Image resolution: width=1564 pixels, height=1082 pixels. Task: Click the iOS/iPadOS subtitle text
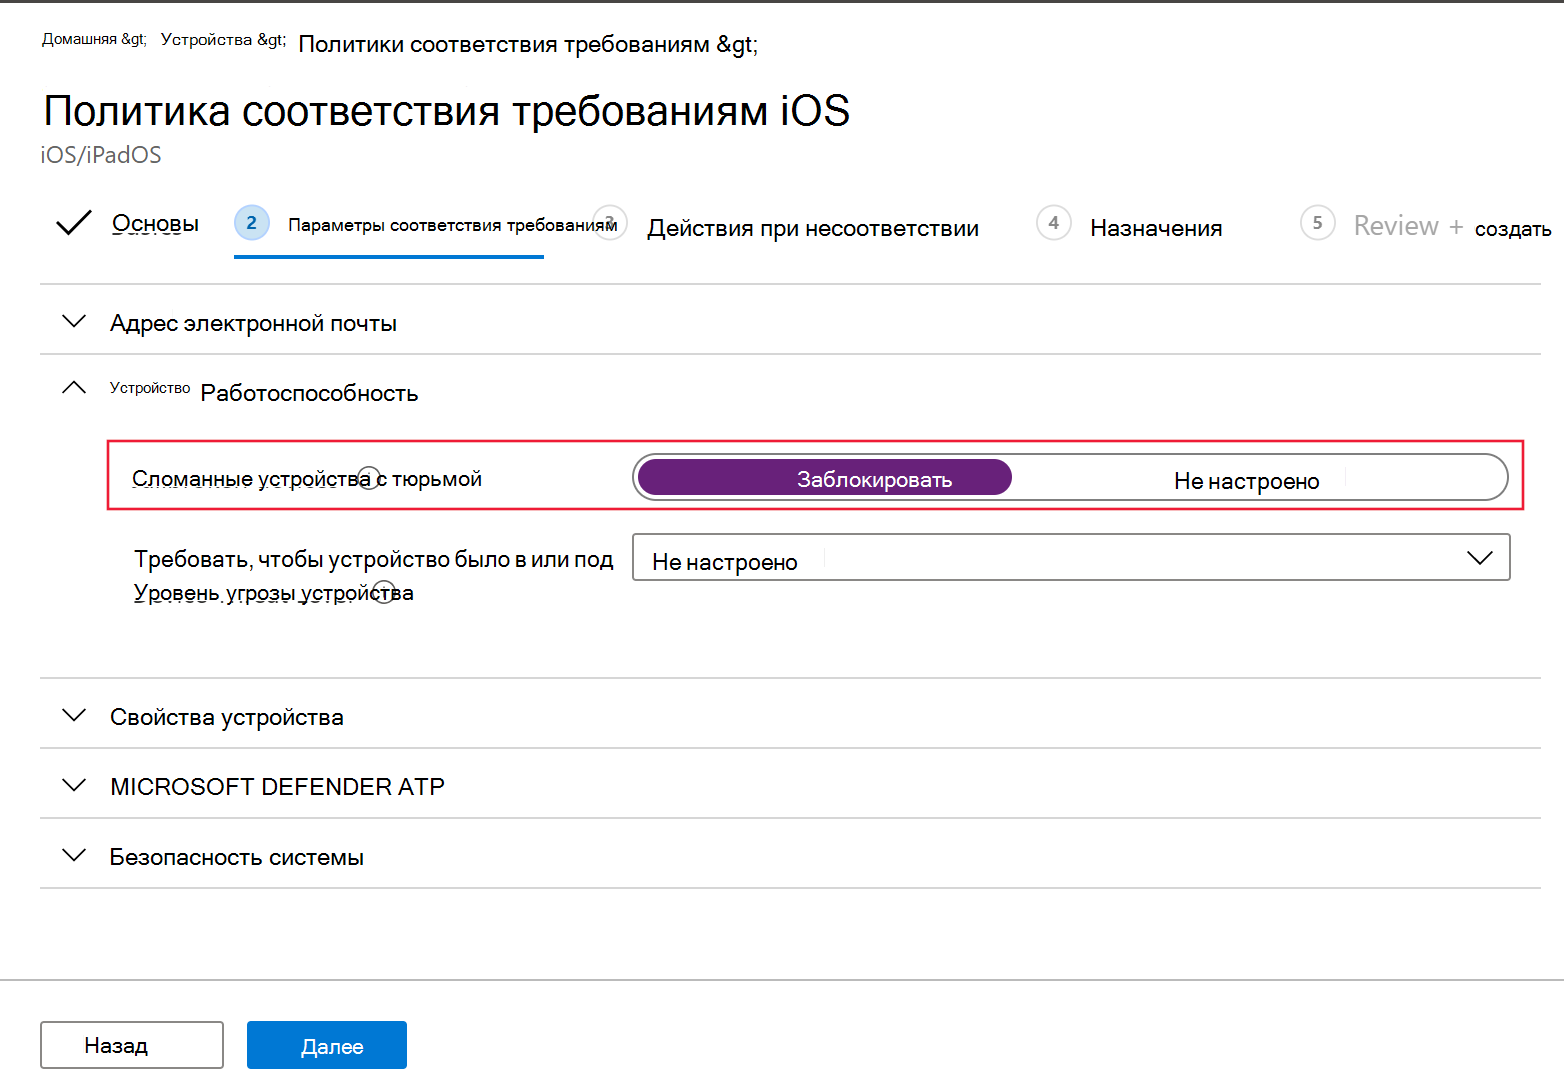(101, 155)
